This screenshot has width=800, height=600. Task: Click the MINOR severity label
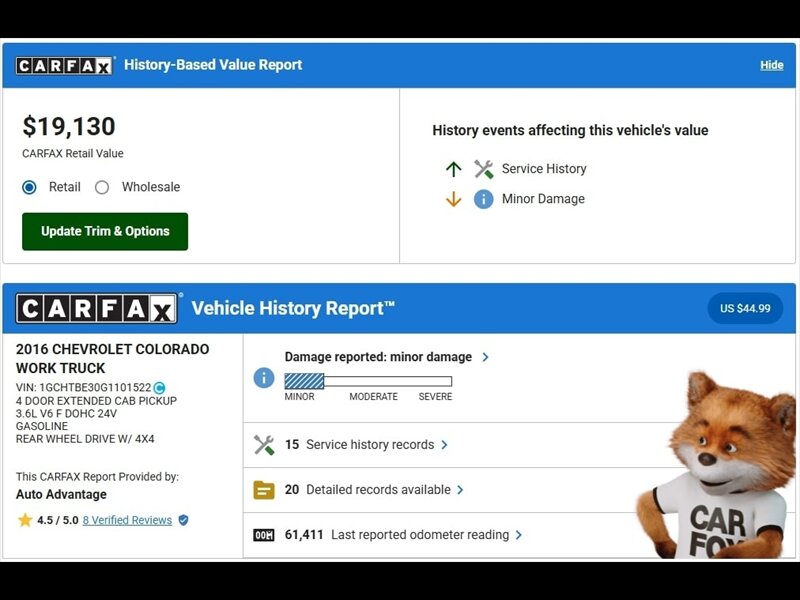tap(299, 396)
